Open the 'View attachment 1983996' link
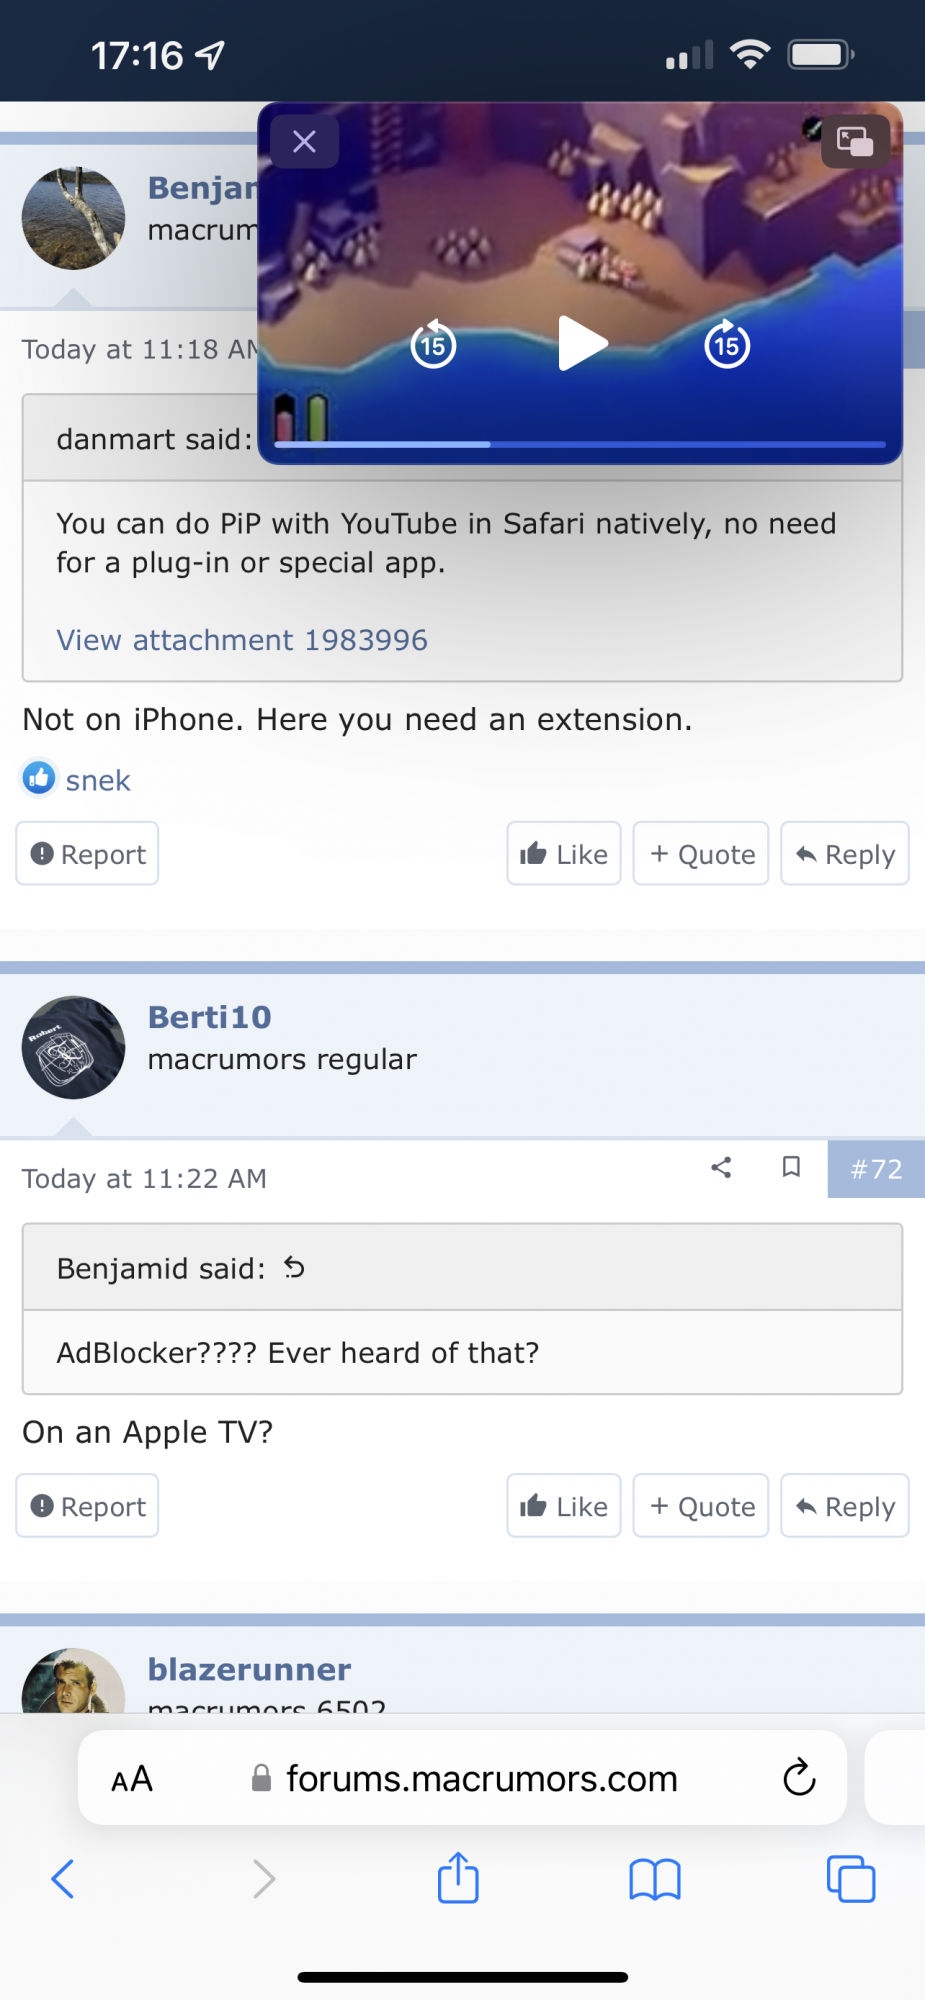 click(242, 640)
